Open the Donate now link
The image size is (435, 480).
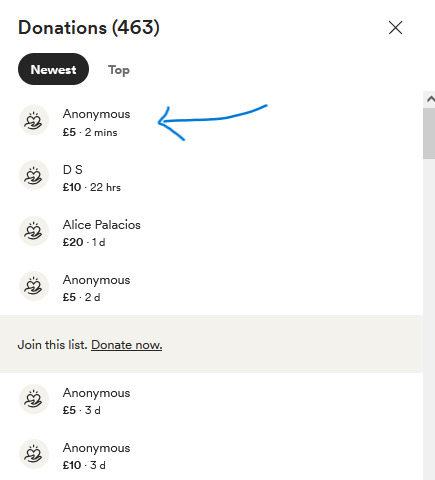pyautogui.click(x=127, y=345)
